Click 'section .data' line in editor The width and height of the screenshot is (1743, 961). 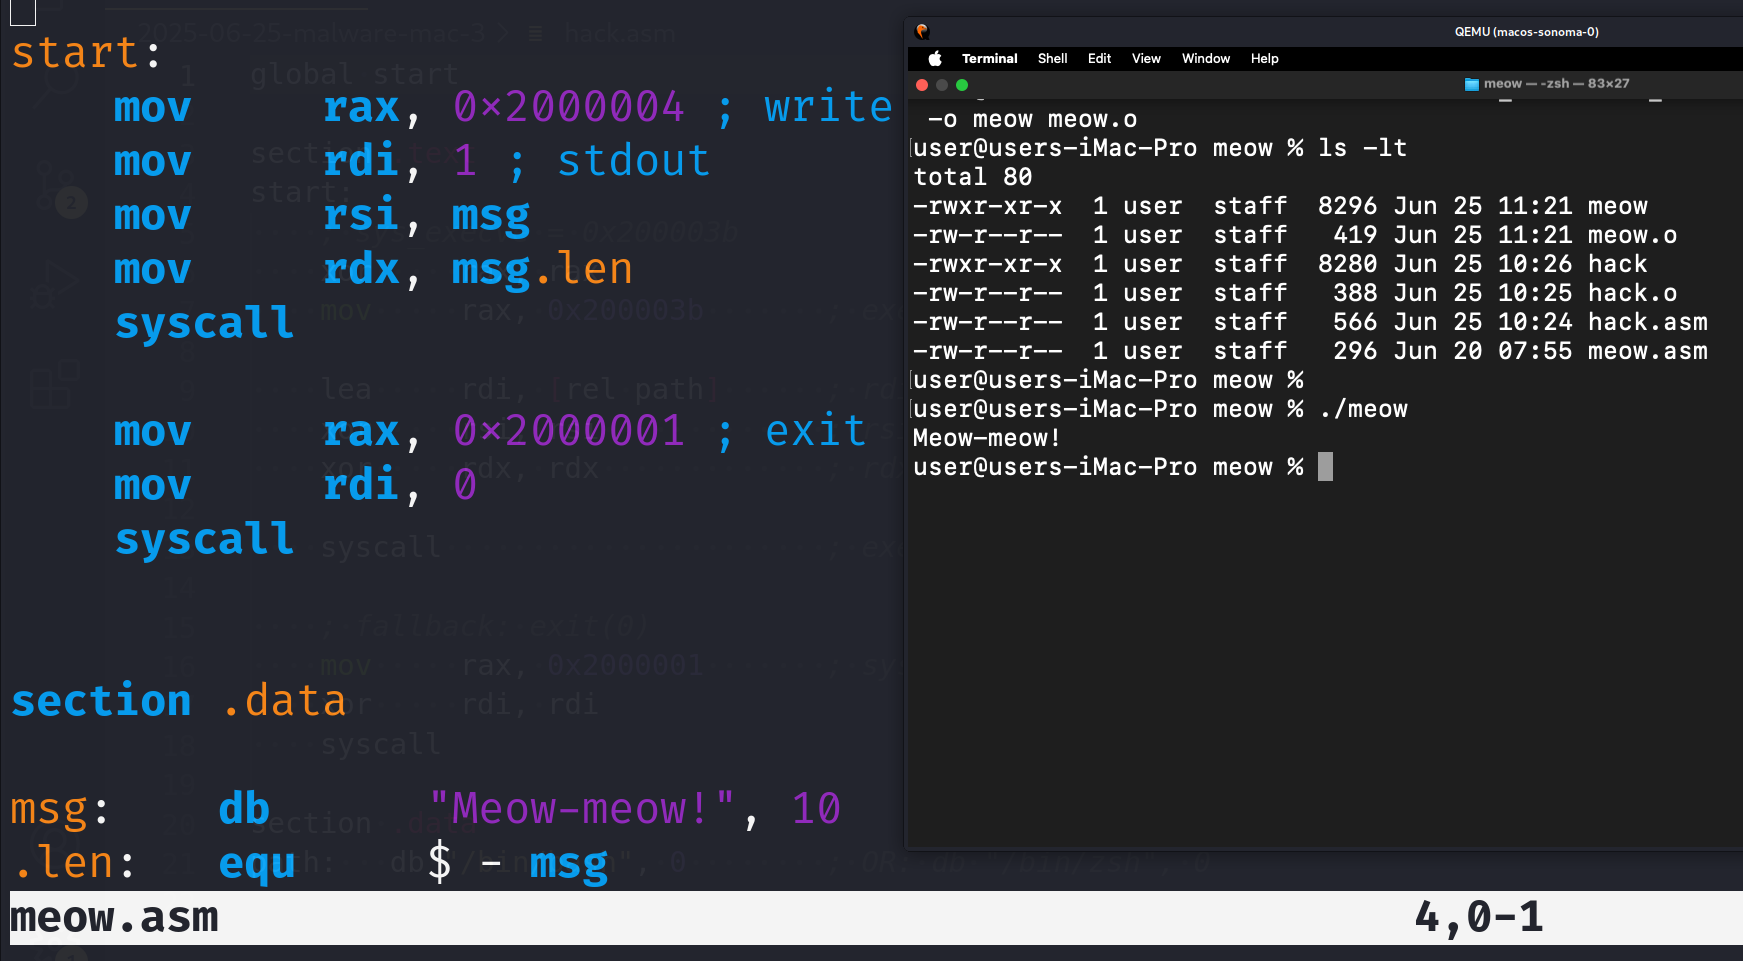(178, 700)
